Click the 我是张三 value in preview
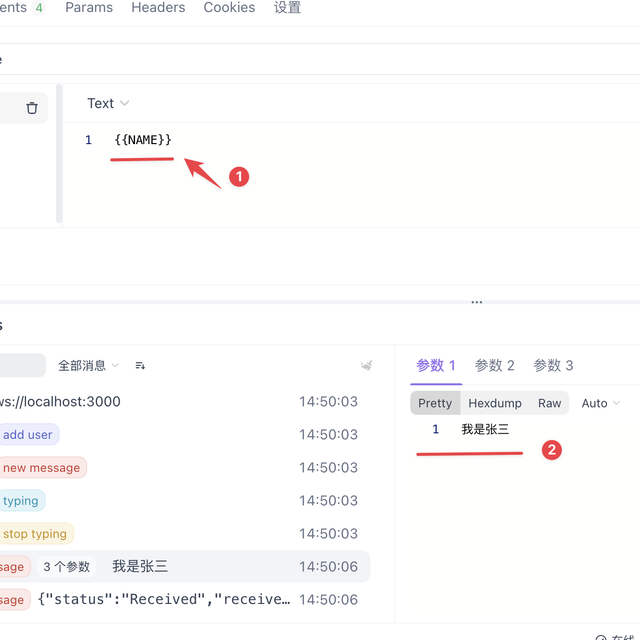Image resolution: width=640 pixels, height=640 pixels. coord(485,429)
